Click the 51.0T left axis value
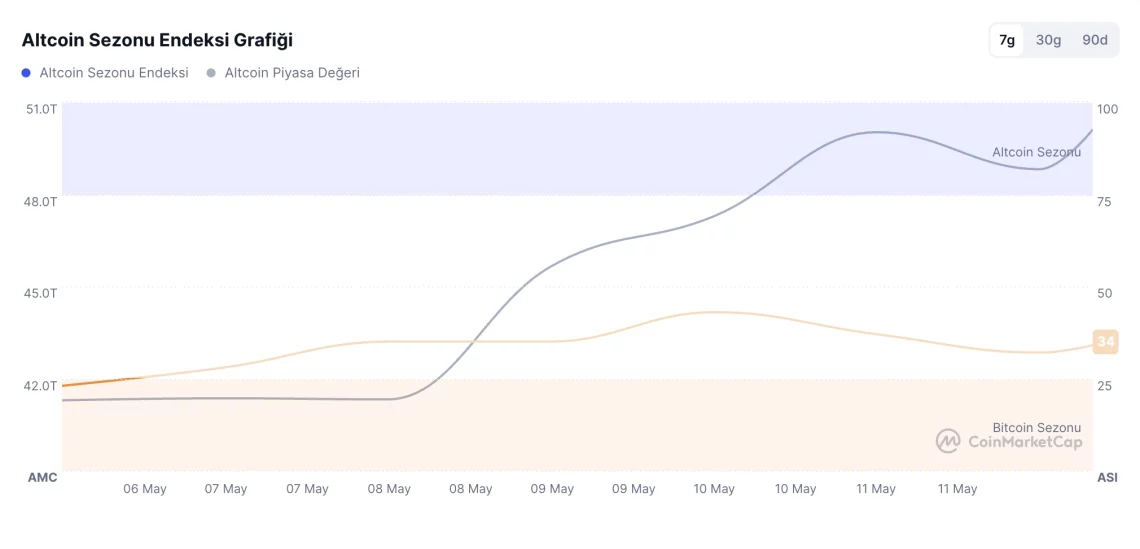 pos(42,109)
